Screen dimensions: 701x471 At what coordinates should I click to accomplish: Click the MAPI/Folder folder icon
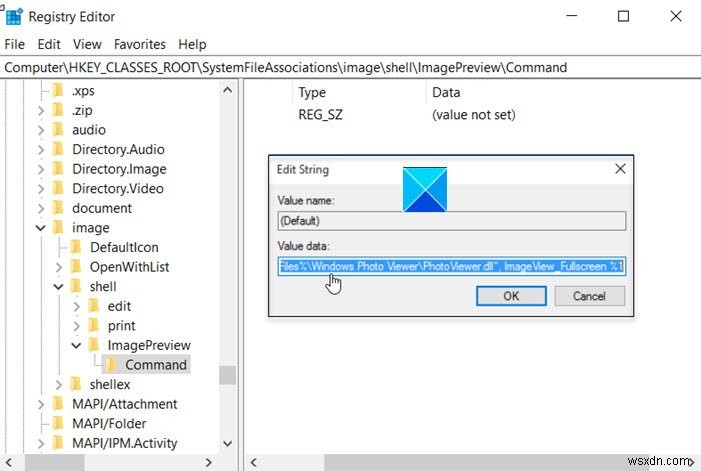click(x=58, y=424)
